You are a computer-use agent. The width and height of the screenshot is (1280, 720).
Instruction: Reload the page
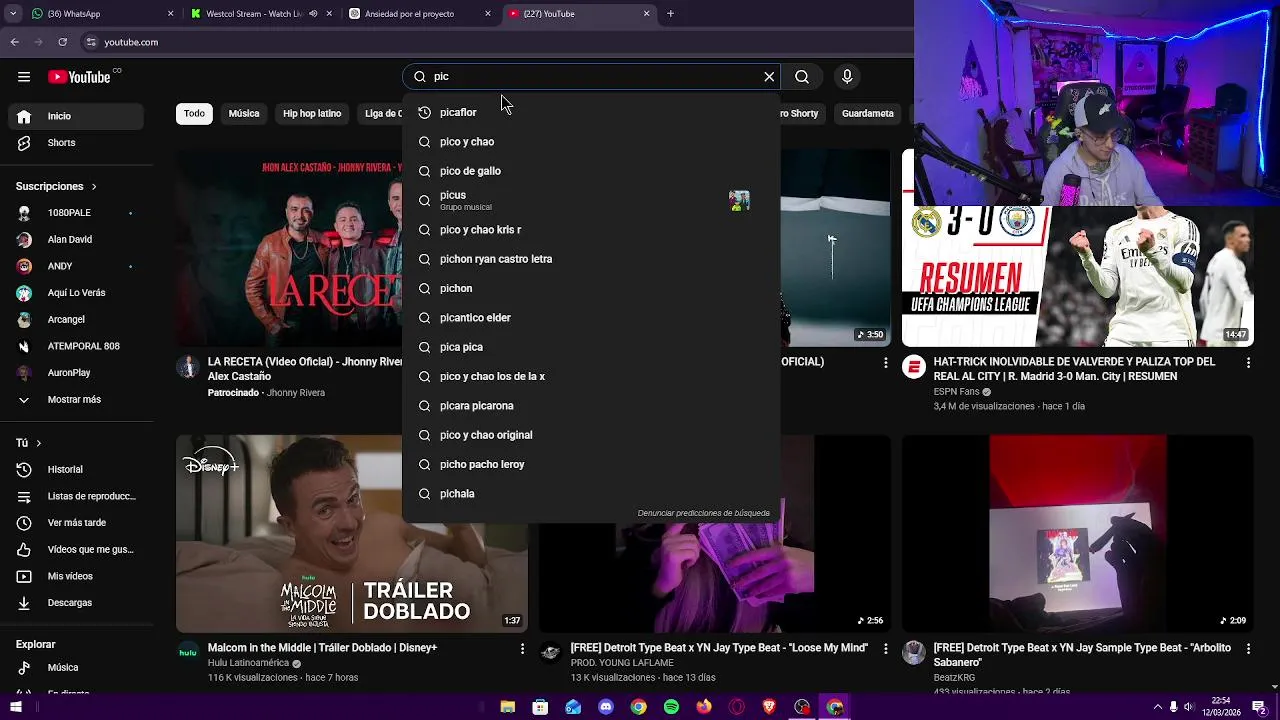click(62, 42)
